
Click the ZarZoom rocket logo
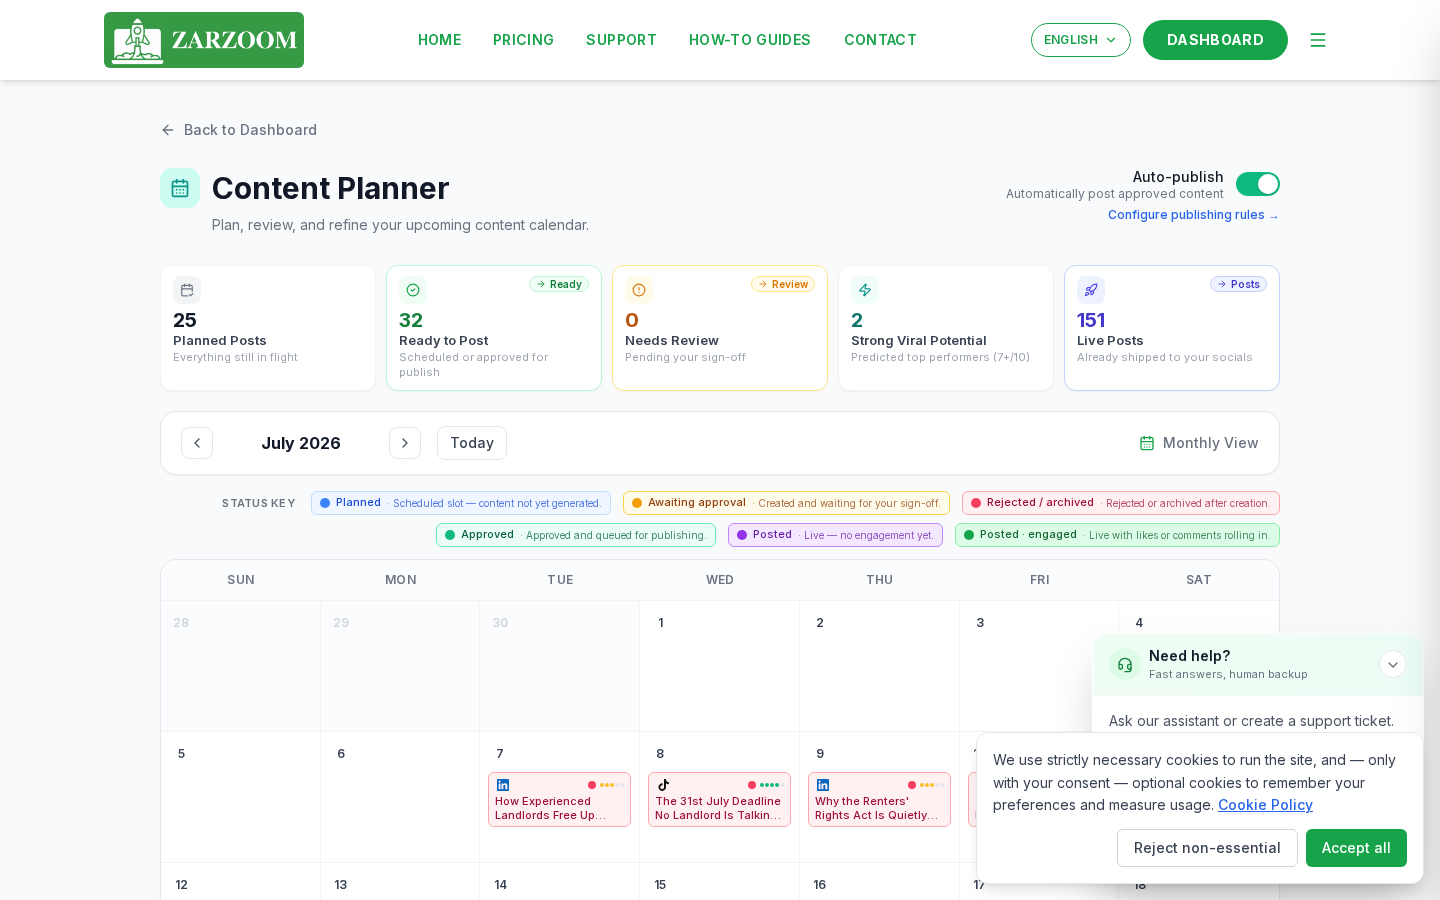tap(204, 40)
